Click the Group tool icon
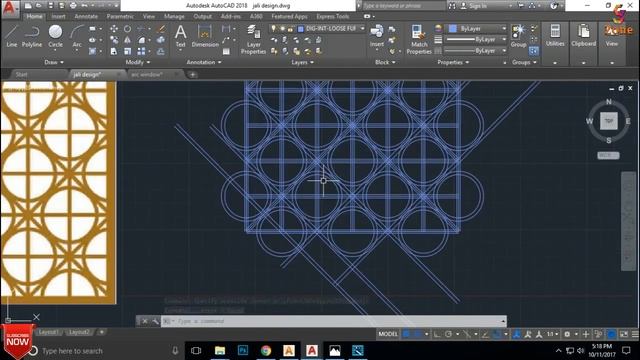This screenshot has width=640, height=360. tap(518, 35)
